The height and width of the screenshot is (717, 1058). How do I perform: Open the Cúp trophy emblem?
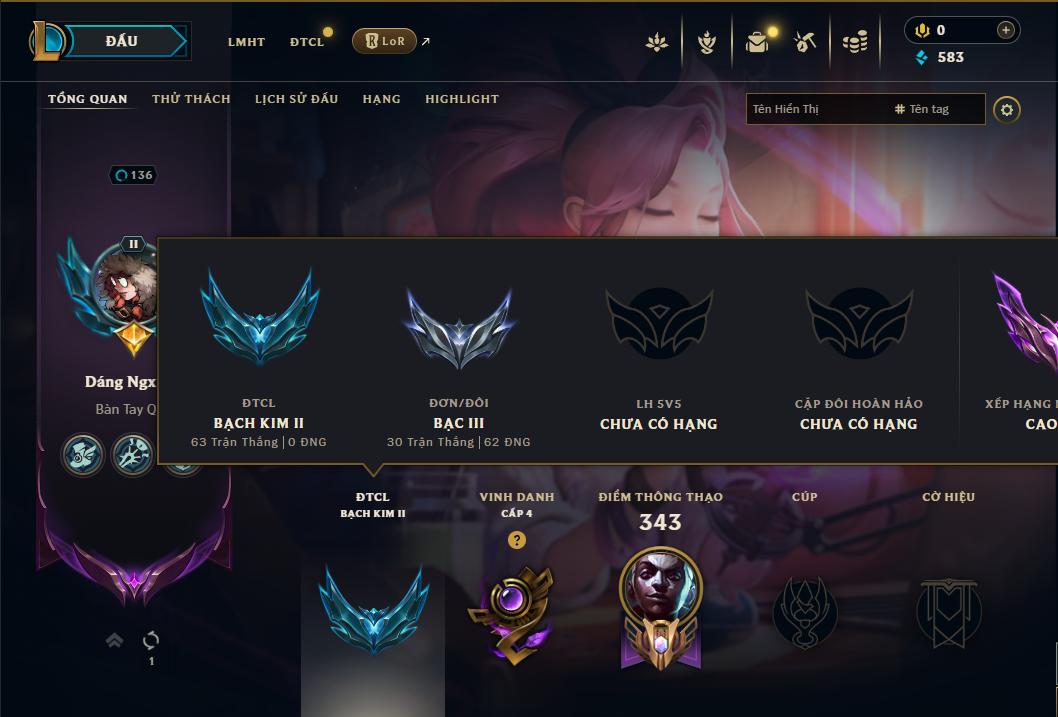[805, 613]
